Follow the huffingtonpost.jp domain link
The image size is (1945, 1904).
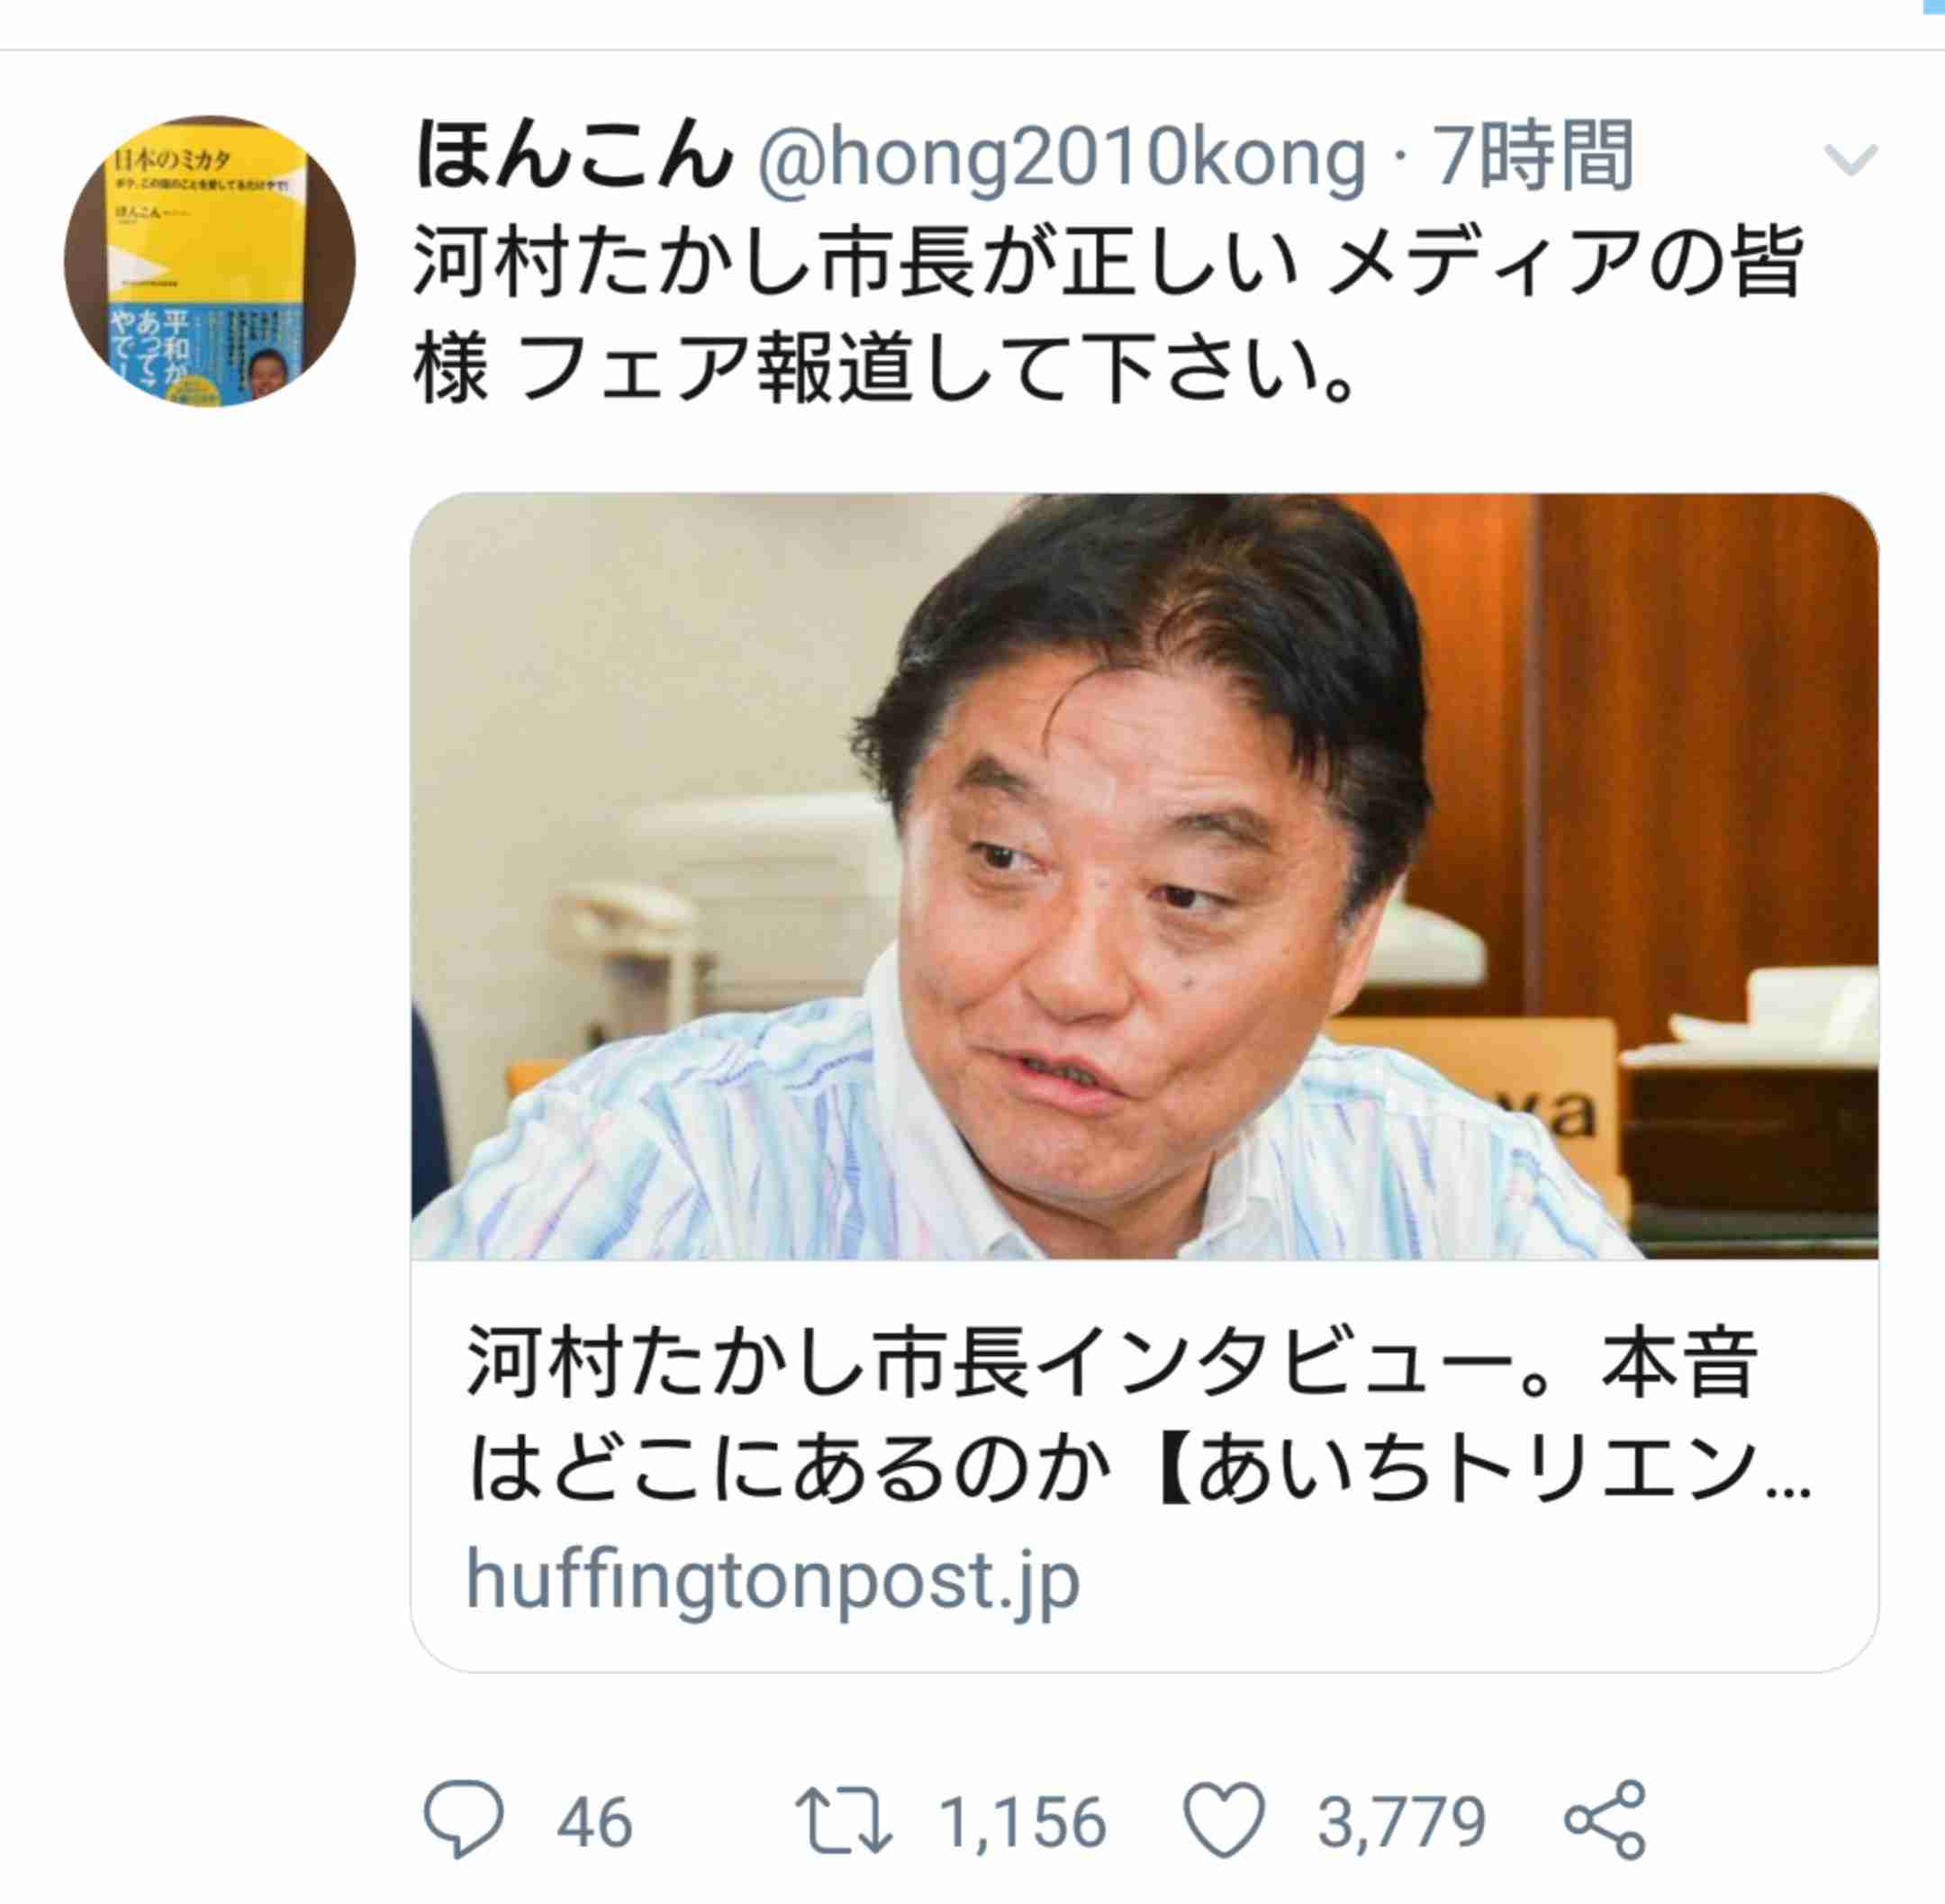click(x=773, y=1580)
